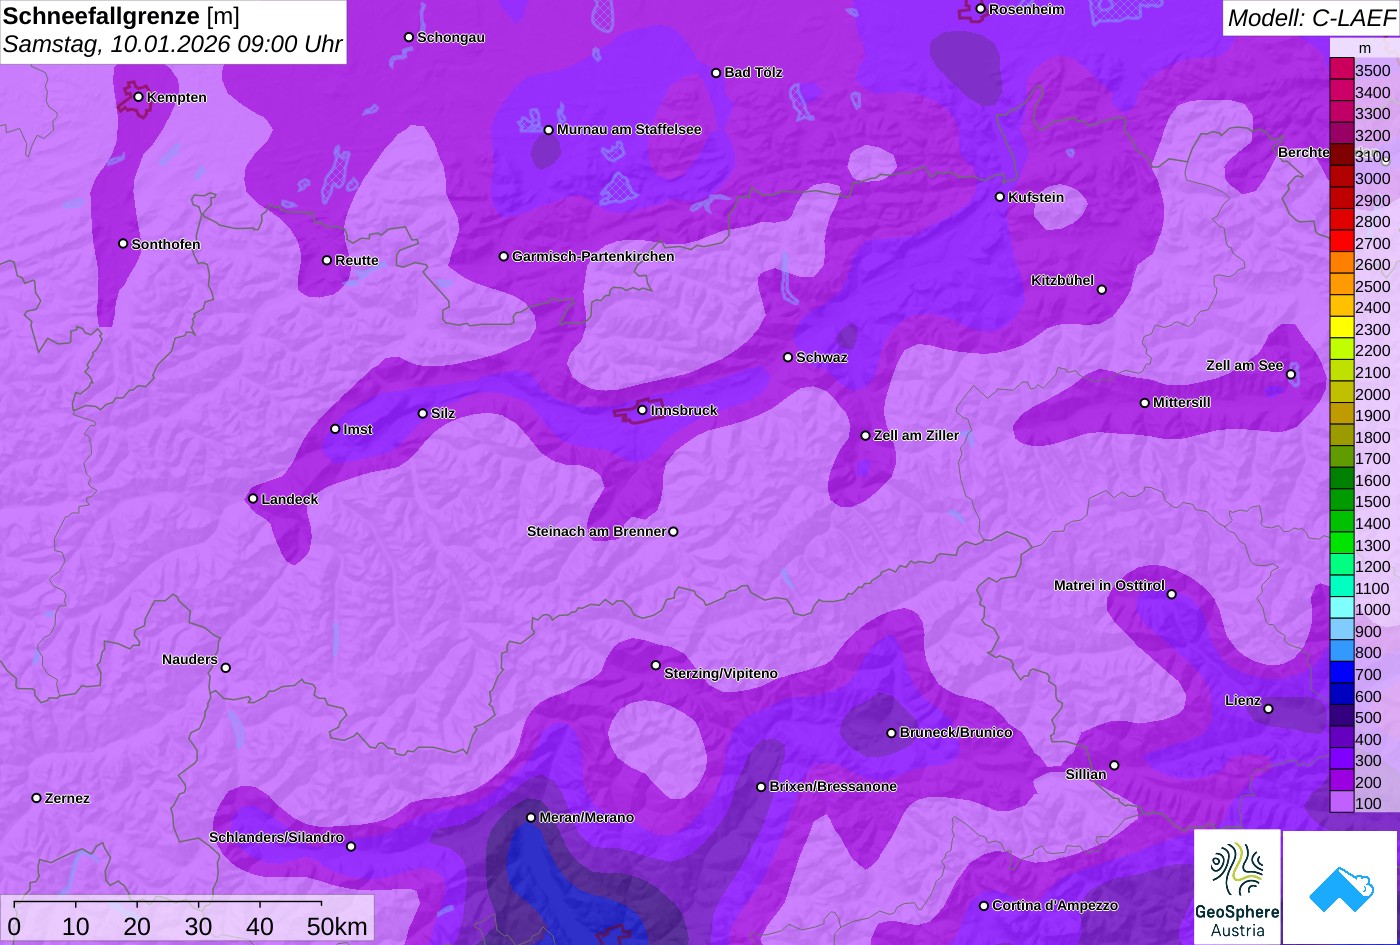
Task: Click the Zell am See marker
Action: point(1291,375)
